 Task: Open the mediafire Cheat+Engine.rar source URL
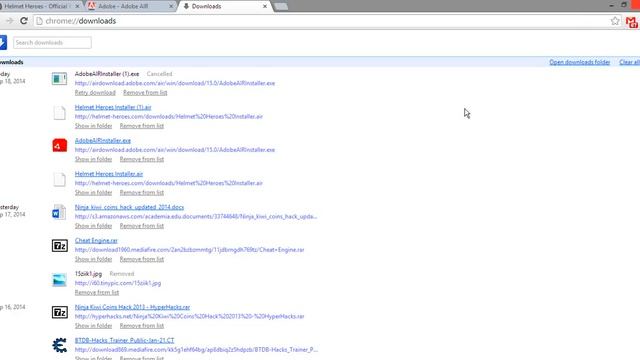[189, 250]
